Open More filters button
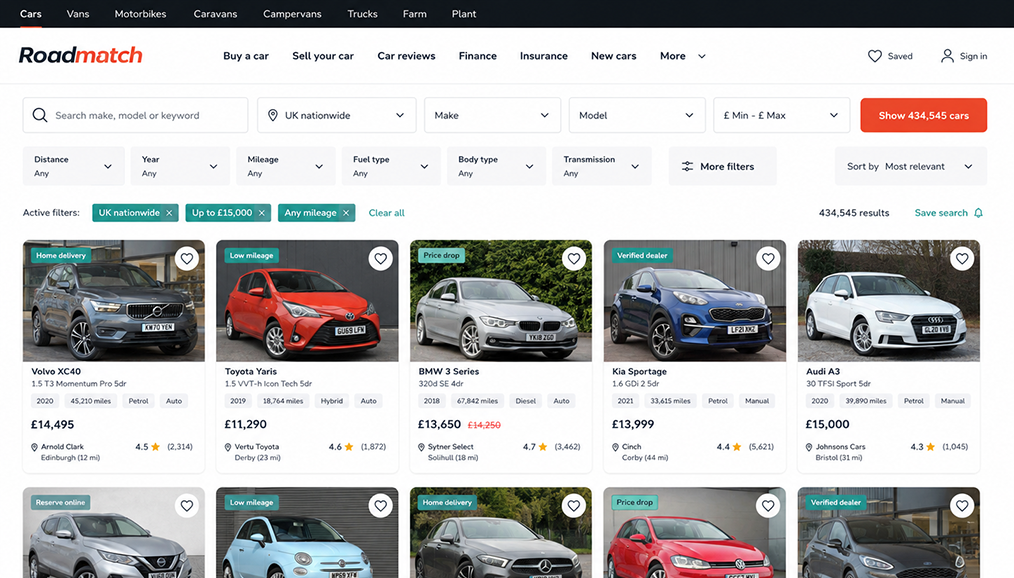Screen dimensions: 1014x578 coord(722,166)
